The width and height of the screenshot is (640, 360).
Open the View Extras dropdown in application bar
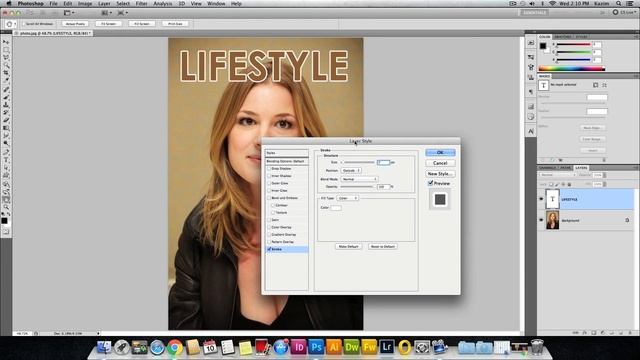click(x=69, y=13)
